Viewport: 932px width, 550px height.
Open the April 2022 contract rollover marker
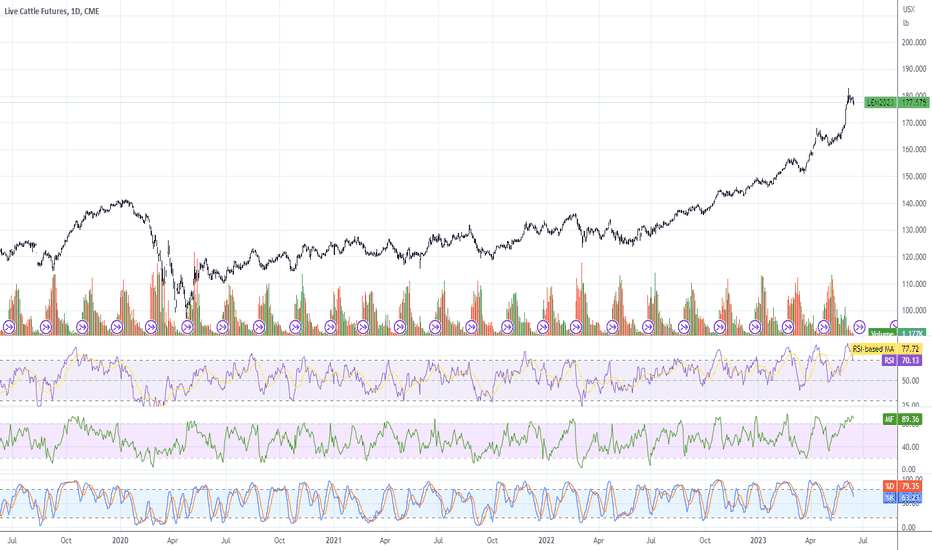(x=612, y=326)
